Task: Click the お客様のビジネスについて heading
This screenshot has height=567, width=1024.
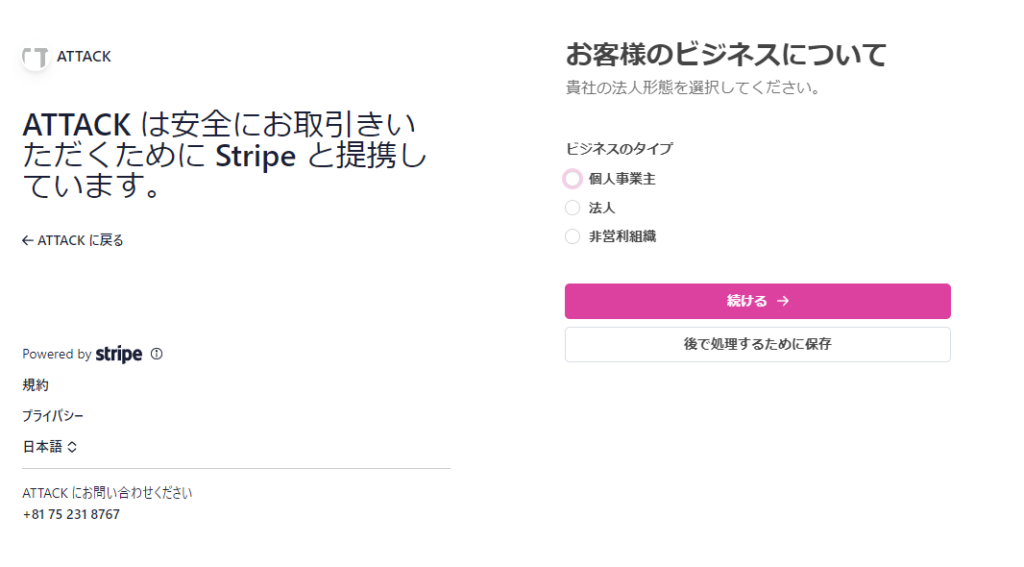Action: click(x=726, y=54)
